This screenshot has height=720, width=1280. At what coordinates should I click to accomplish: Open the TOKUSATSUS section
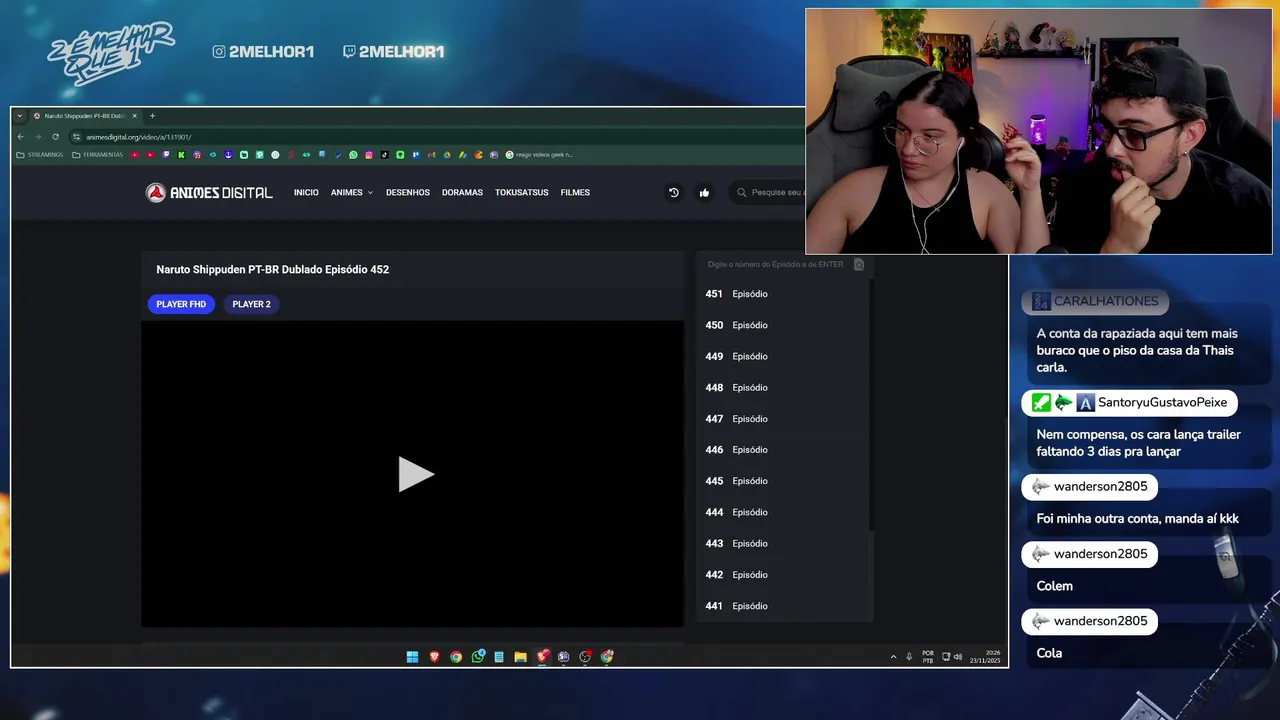521,192
